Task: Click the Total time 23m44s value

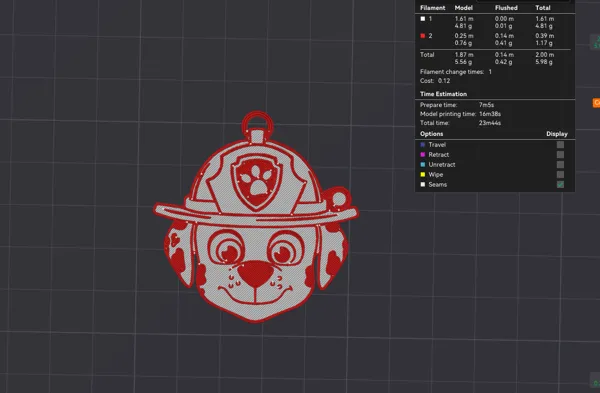Action: coord(490,123)
